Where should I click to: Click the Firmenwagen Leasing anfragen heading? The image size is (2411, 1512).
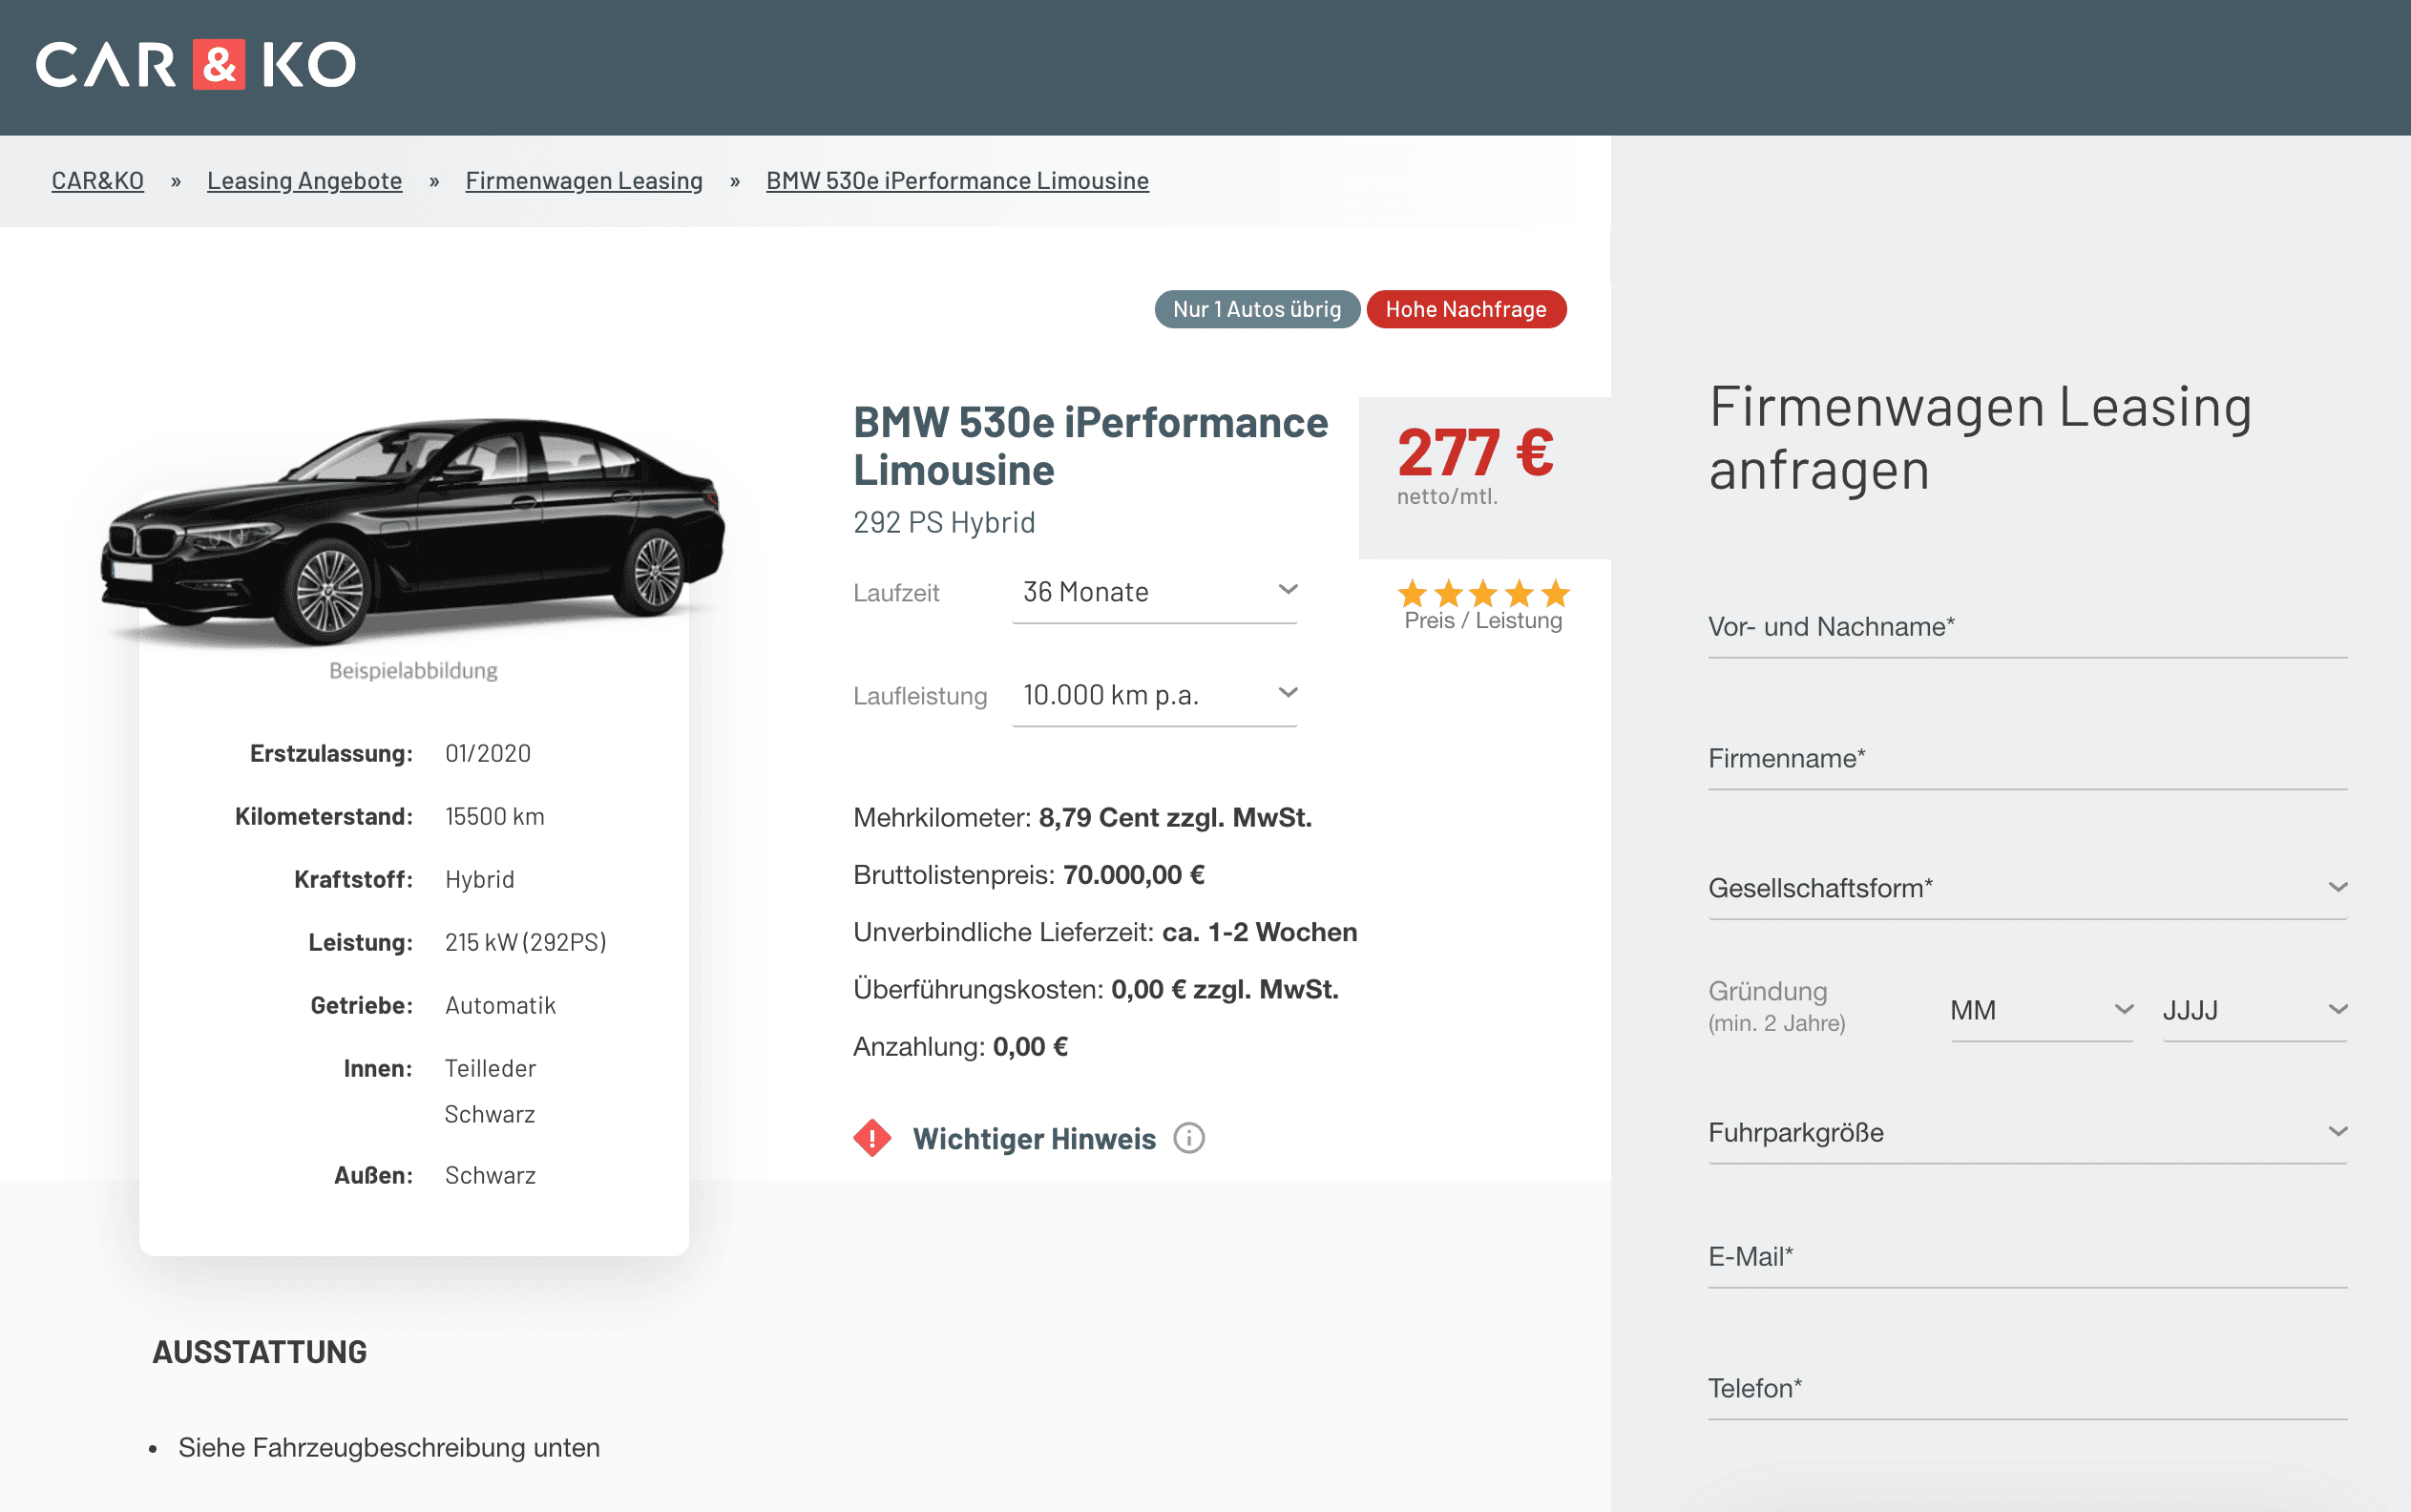tap(1980, 438)
